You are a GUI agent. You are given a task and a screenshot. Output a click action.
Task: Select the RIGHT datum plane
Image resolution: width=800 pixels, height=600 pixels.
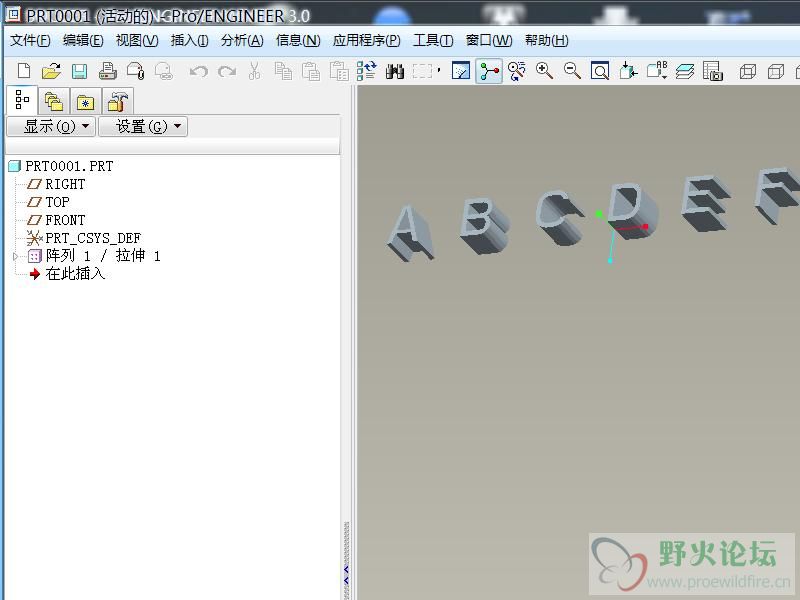coord(65,184)
